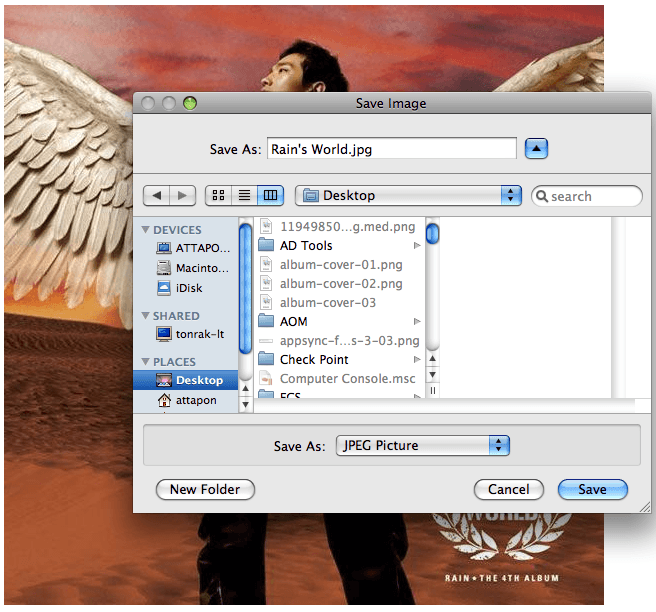Click the file list scroll up arrow
The image size is (656, 612).
pyautogui.click(x=433, y=358)
